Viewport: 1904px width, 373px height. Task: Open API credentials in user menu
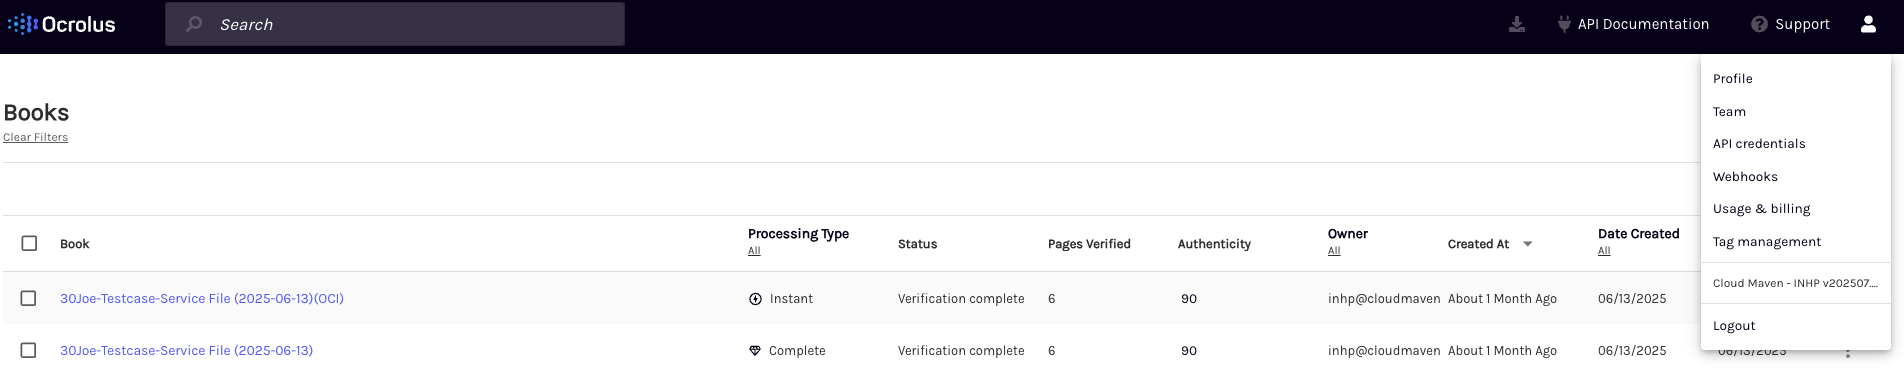[x=1759, y=144]
